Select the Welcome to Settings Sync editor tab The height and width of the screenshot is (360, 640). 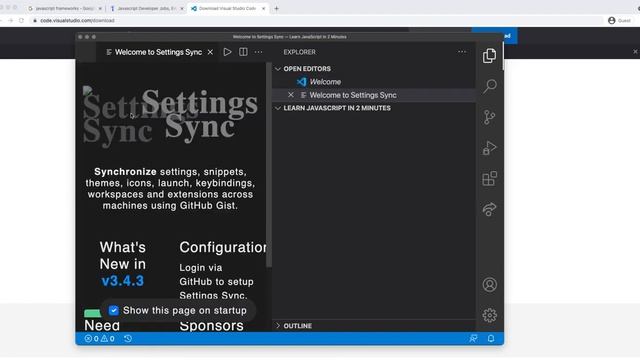[x=158, y=52]
